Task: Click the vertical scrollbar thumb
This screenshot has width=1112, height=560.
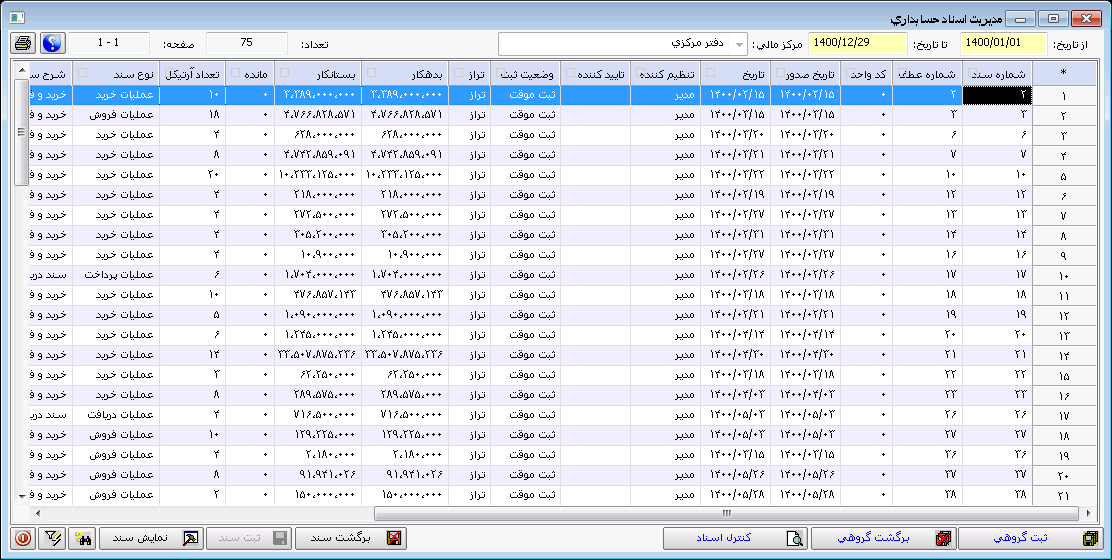Action: point(22,132)
